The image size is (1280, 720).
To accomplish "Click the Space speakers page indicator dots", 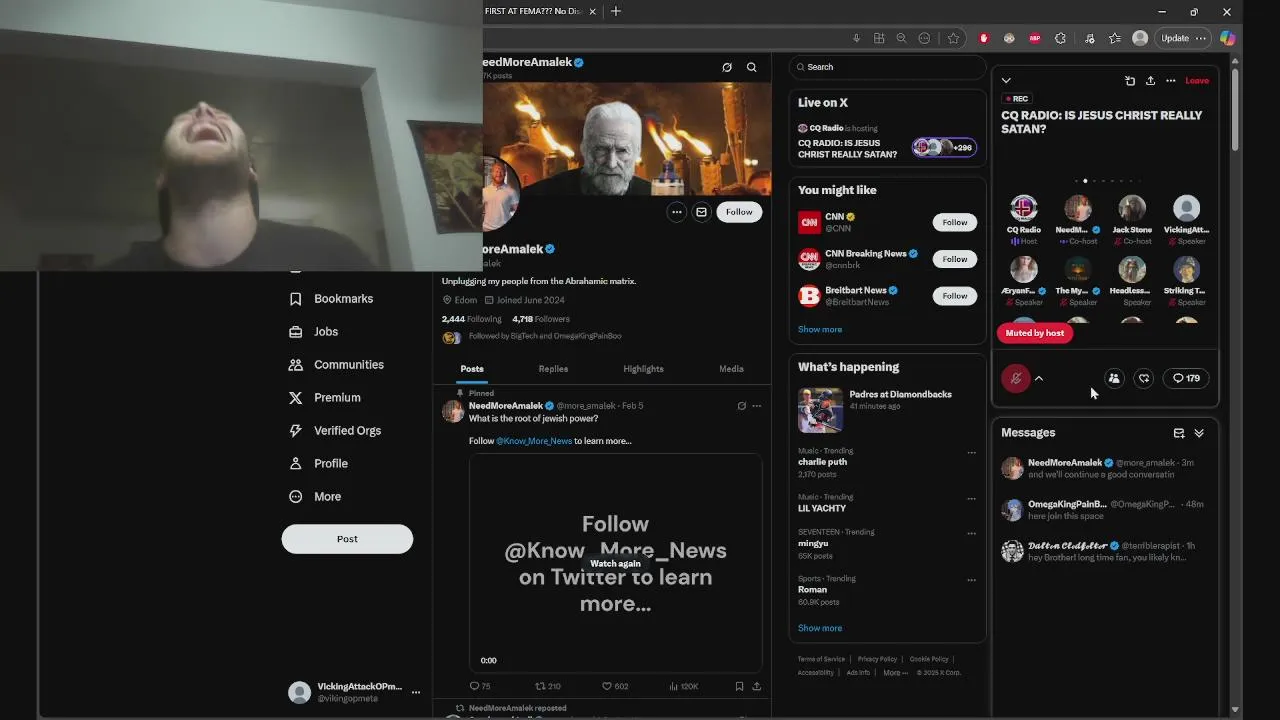I will pos(1107,181).
